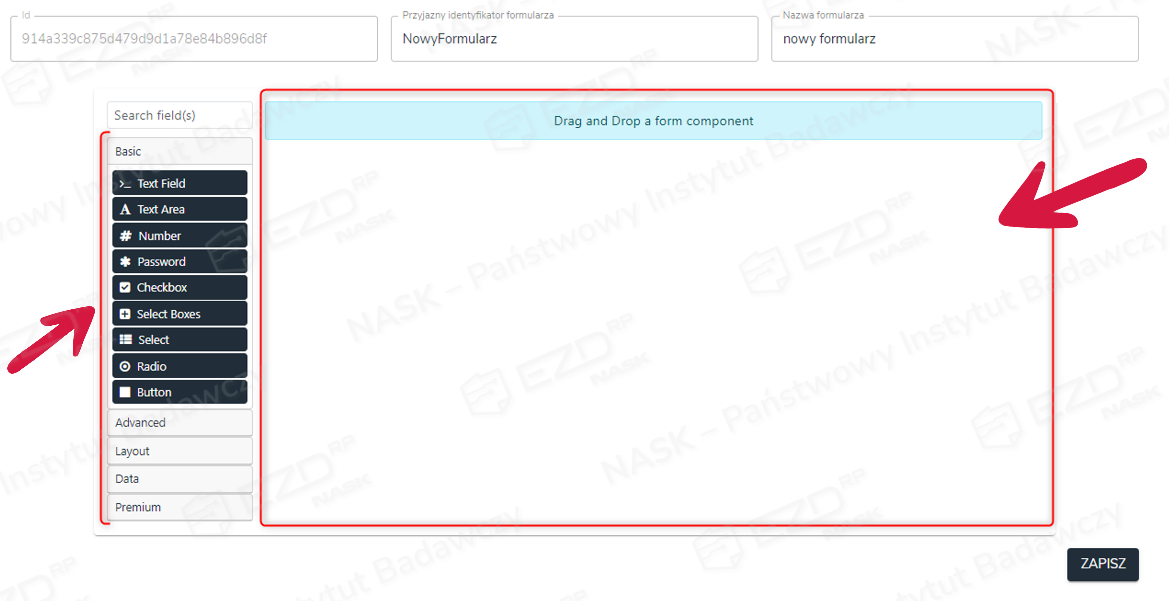Select the Radio component button
The height and width of the screenshot is (601, 1169).
[179, 366]
